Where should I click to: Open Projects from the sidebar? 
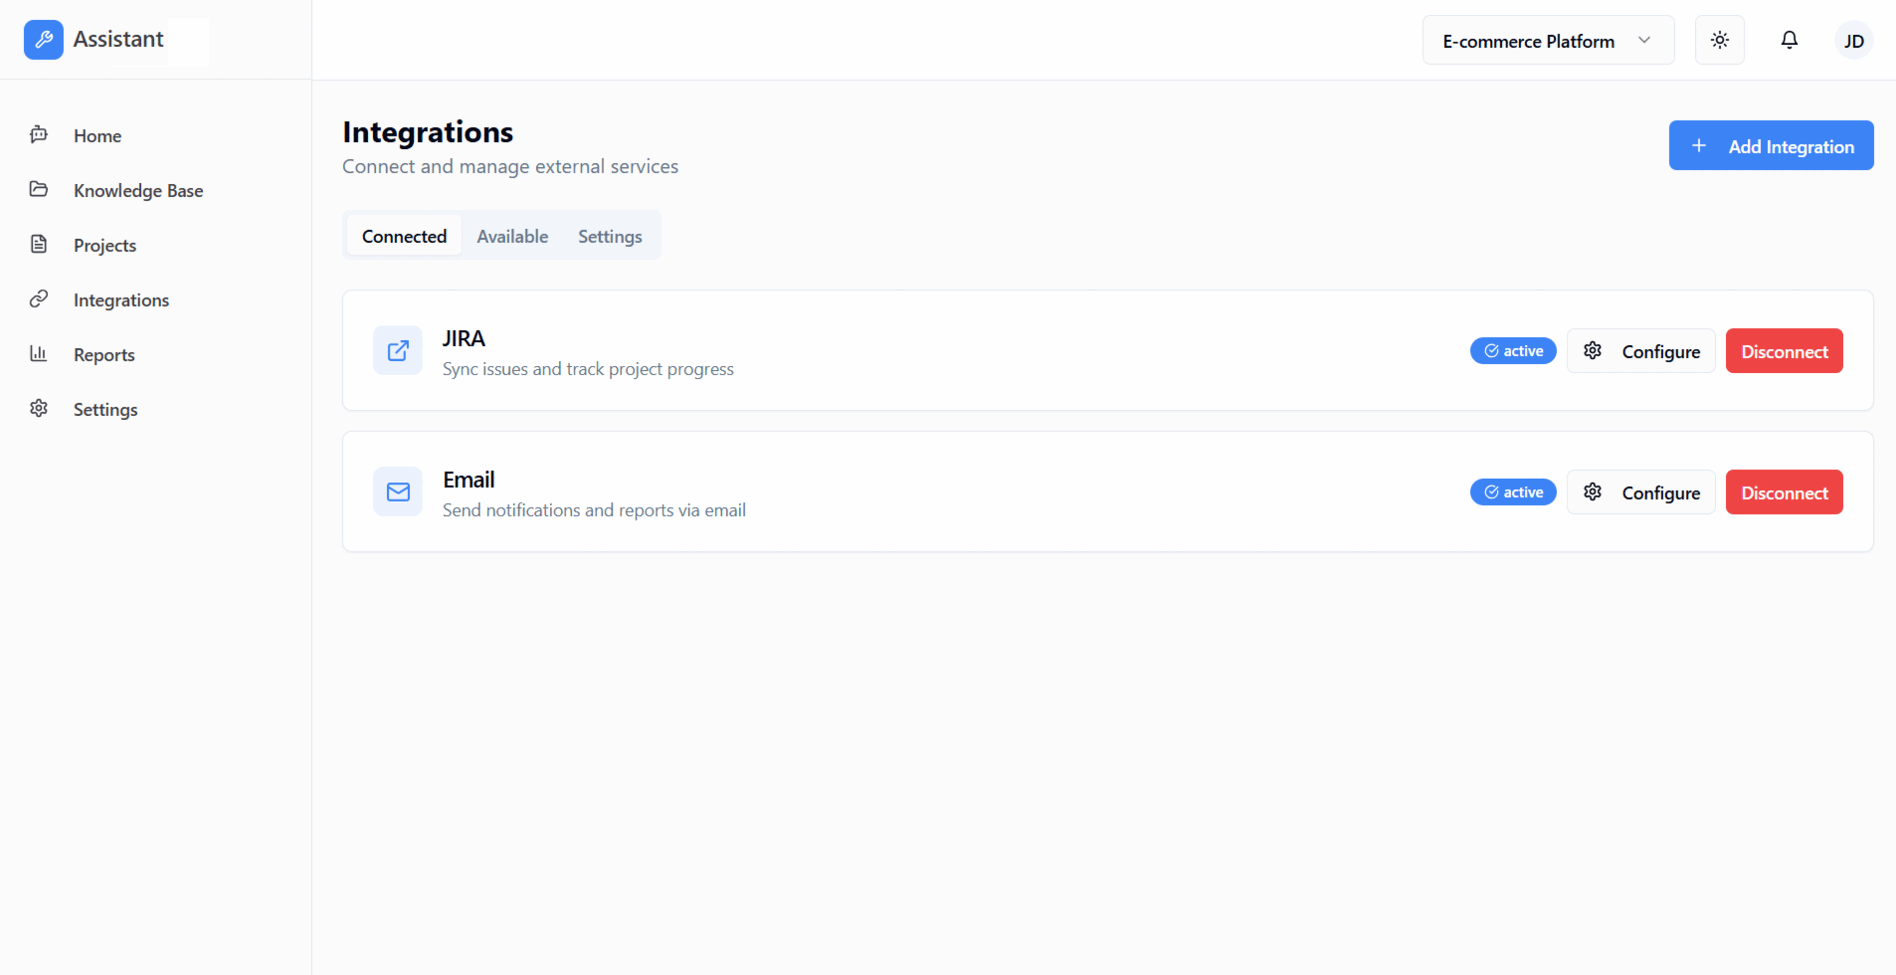click(104, 245)
